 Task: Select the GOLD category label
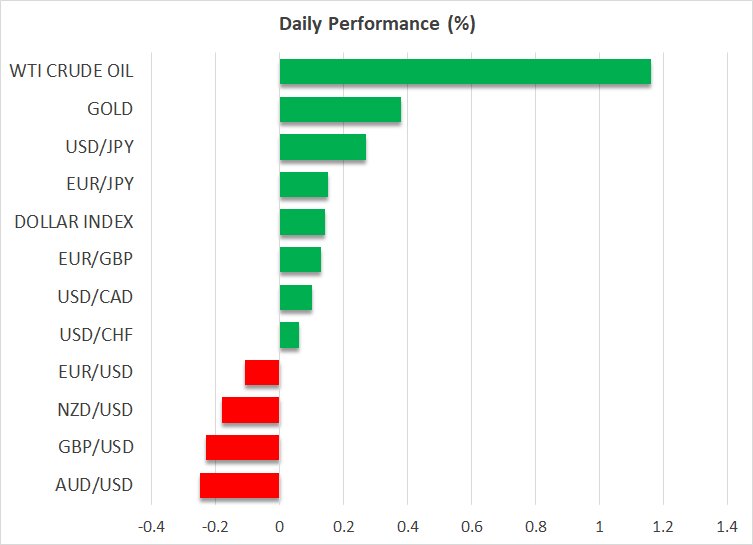pyautogui.click(x=110, y=109)
